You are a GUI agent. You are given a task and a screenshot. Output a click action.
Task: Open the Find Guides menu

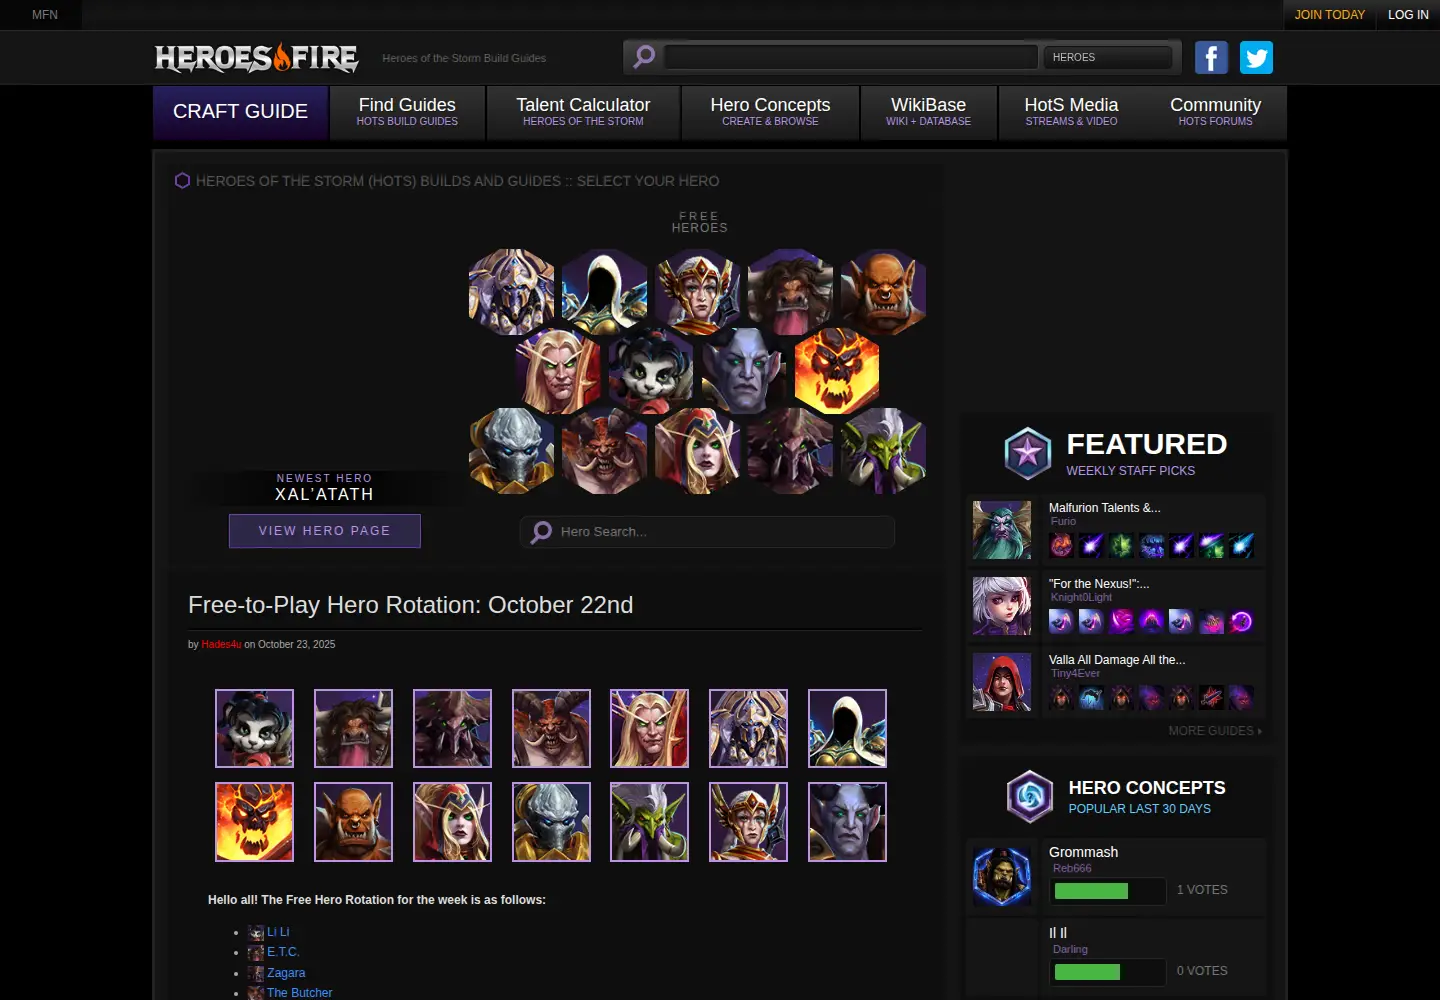407,112
